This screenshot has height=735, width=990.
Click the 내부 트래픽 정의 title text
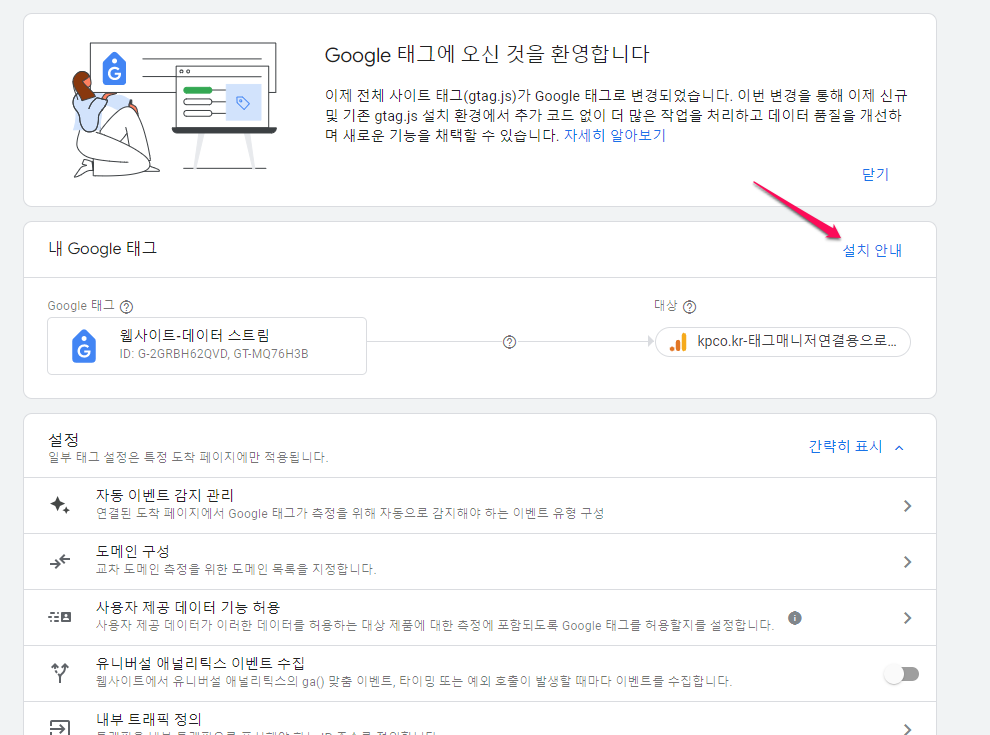149,719
